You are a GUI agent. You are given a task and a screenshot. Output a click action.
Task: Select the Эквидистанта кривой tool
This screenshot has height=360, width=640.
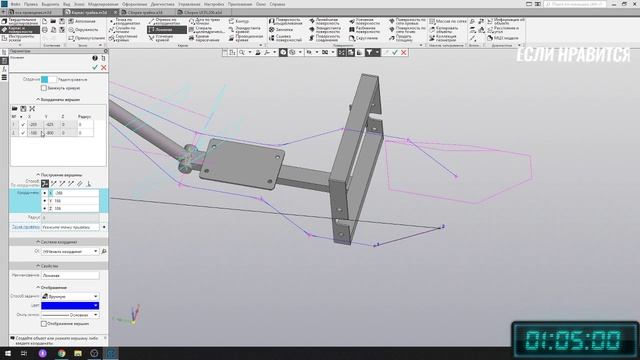tap(244, 30)
